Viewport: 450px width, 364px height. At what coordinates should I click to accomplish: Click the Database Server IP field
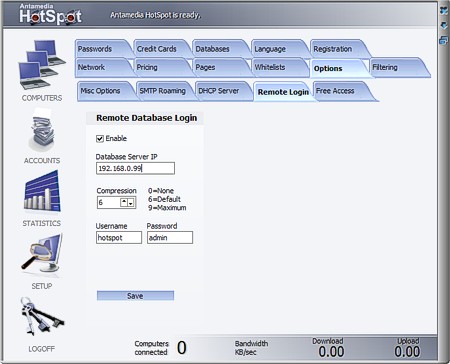pos(135,168)
